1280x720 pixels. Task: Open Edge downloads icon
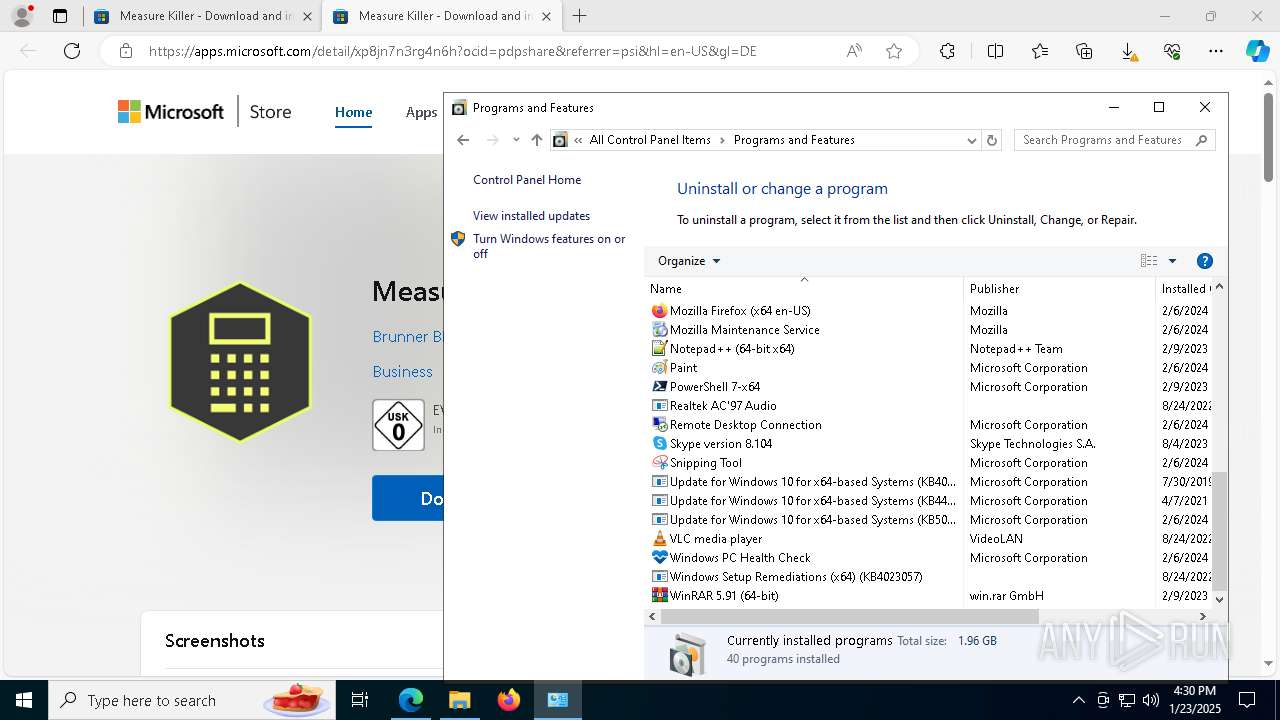click(1128, 51)
